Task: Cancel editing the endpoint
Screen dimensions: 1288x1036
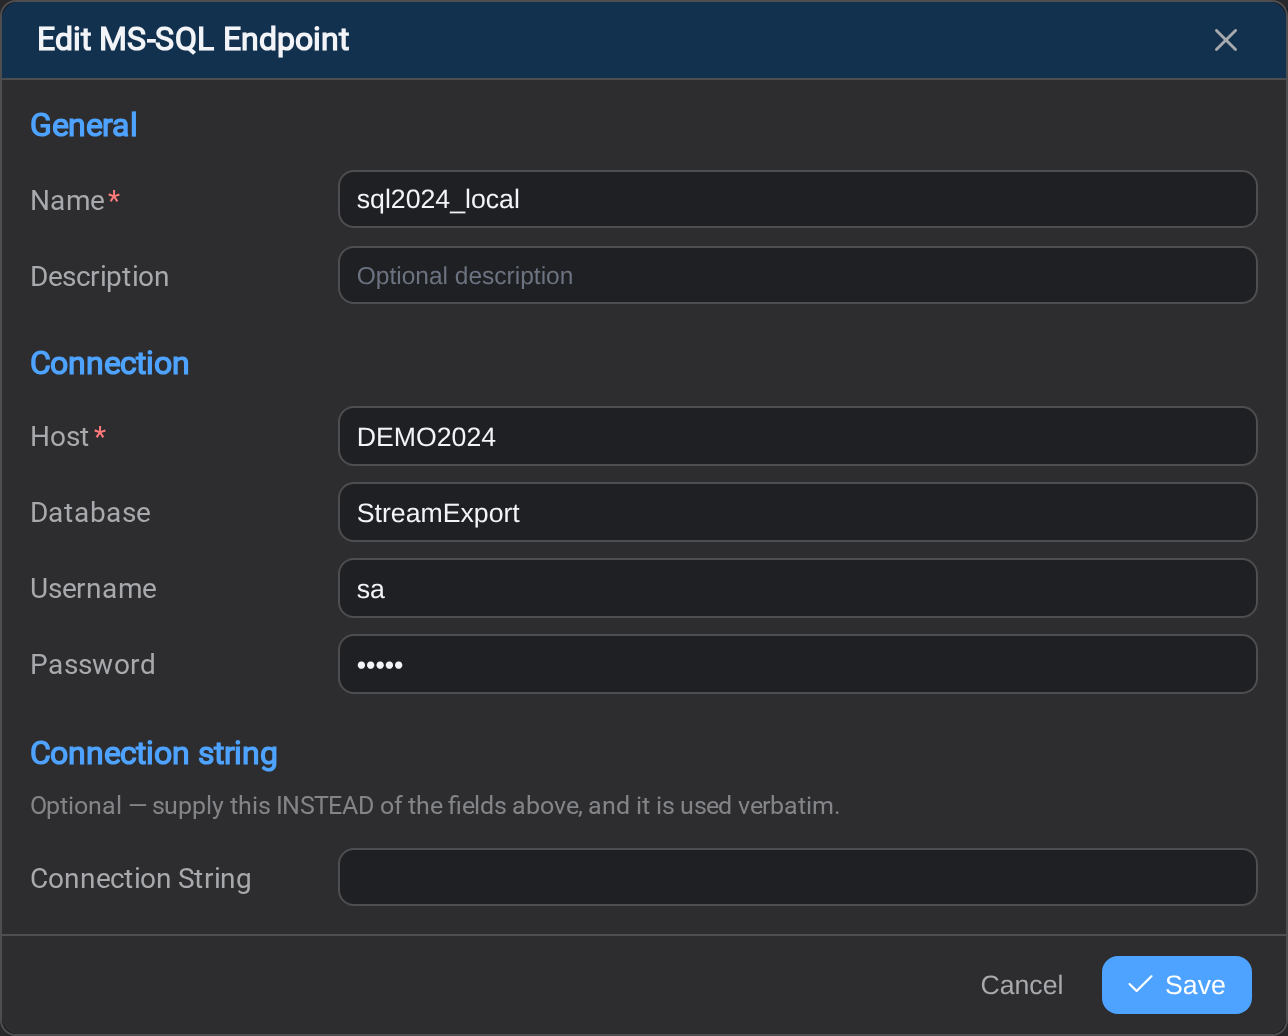Action: coord(1021,985)
